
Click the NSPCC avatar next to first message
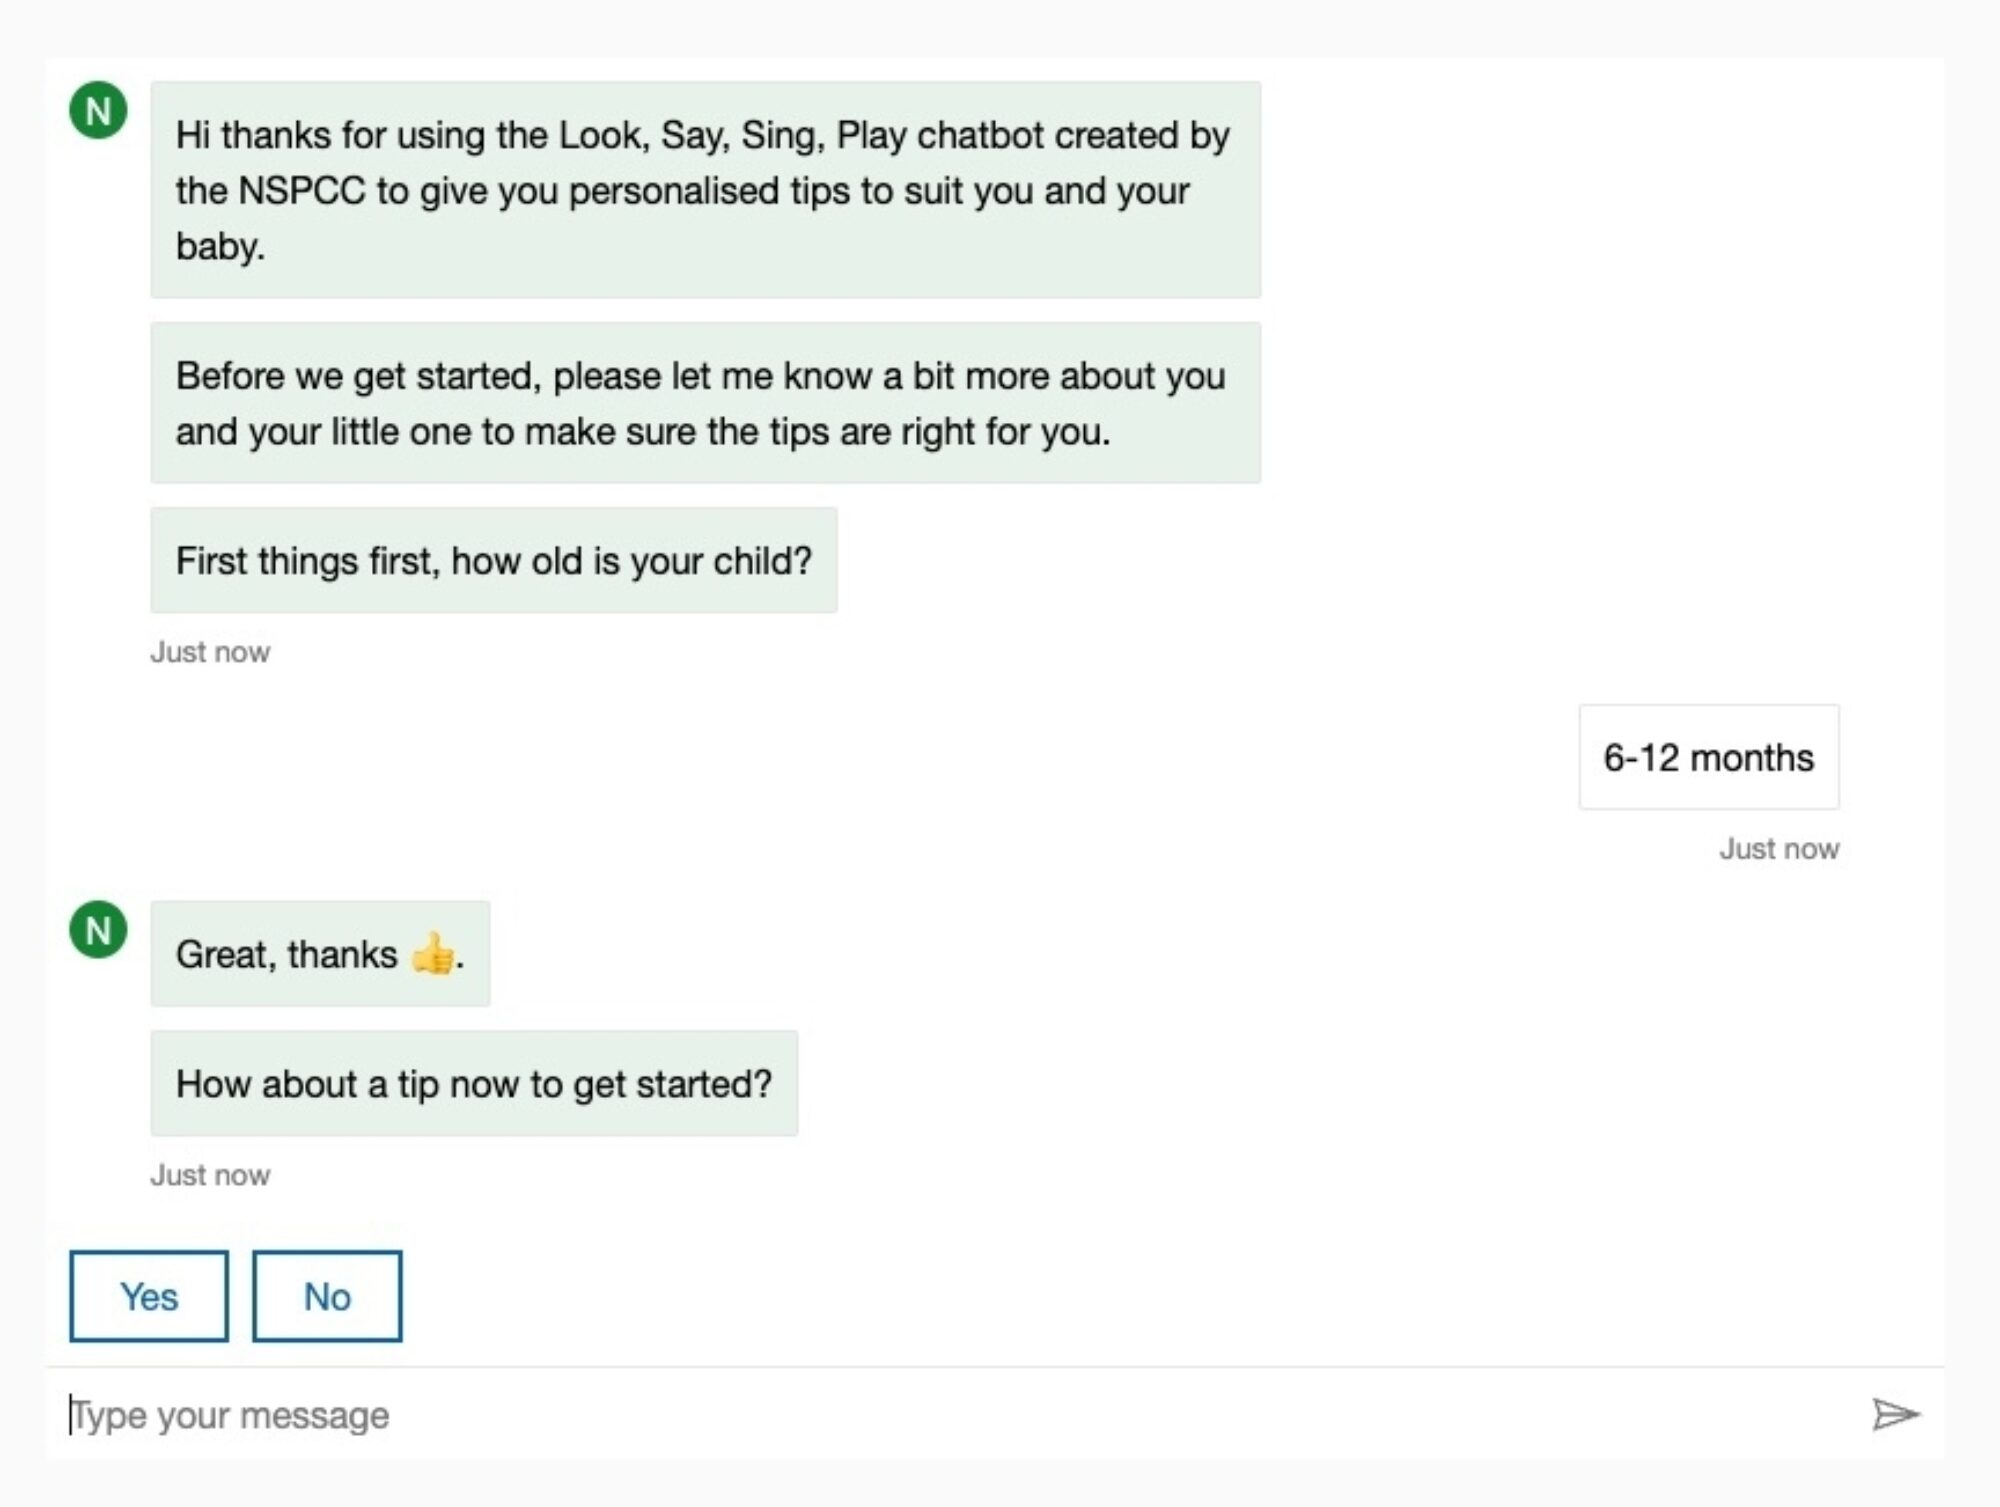point(98,110)
